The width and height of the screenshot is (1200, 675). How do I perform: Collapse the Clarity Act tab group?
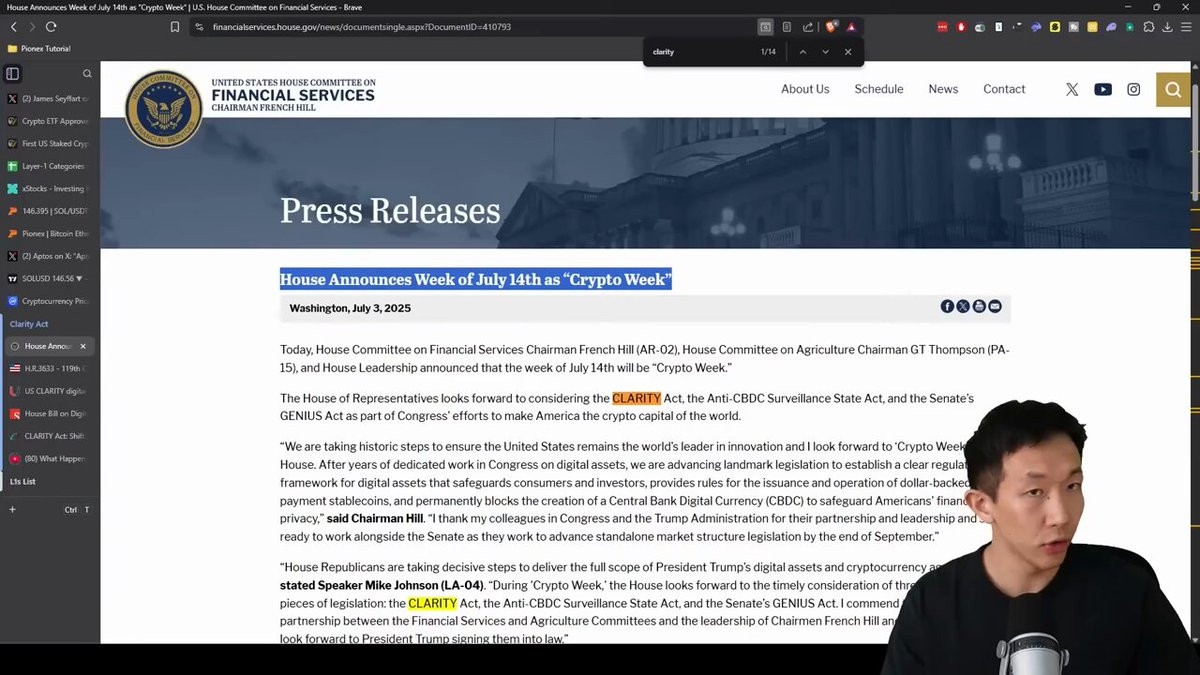[x=29, y=324]
